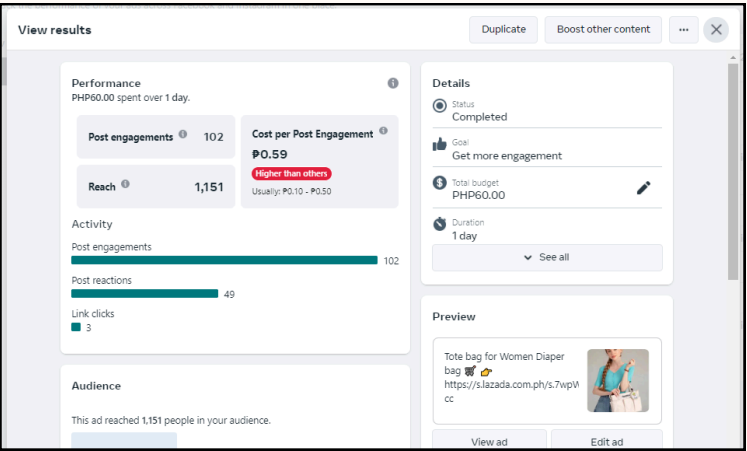Click the Performance info icon
Screen dimensions: 747x451
pos(393,83)
